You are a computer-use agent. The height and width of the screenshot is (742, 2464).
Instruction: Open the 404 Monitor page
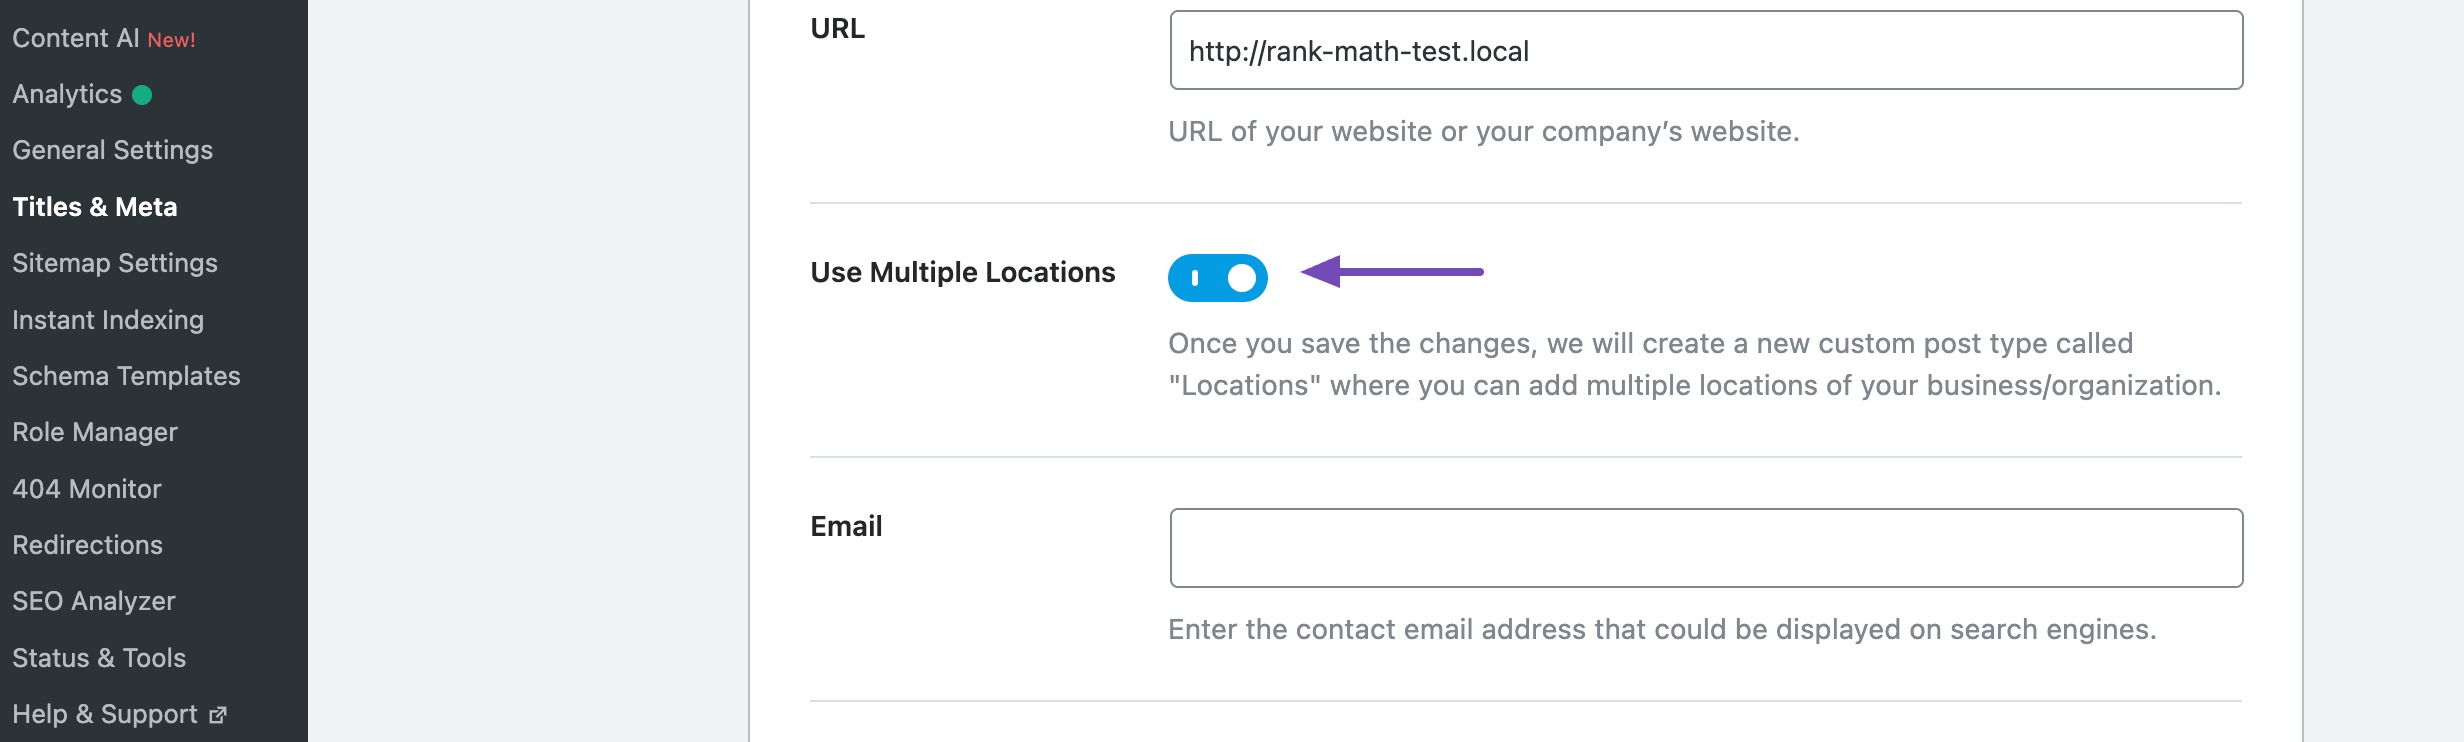pos(87,489)
